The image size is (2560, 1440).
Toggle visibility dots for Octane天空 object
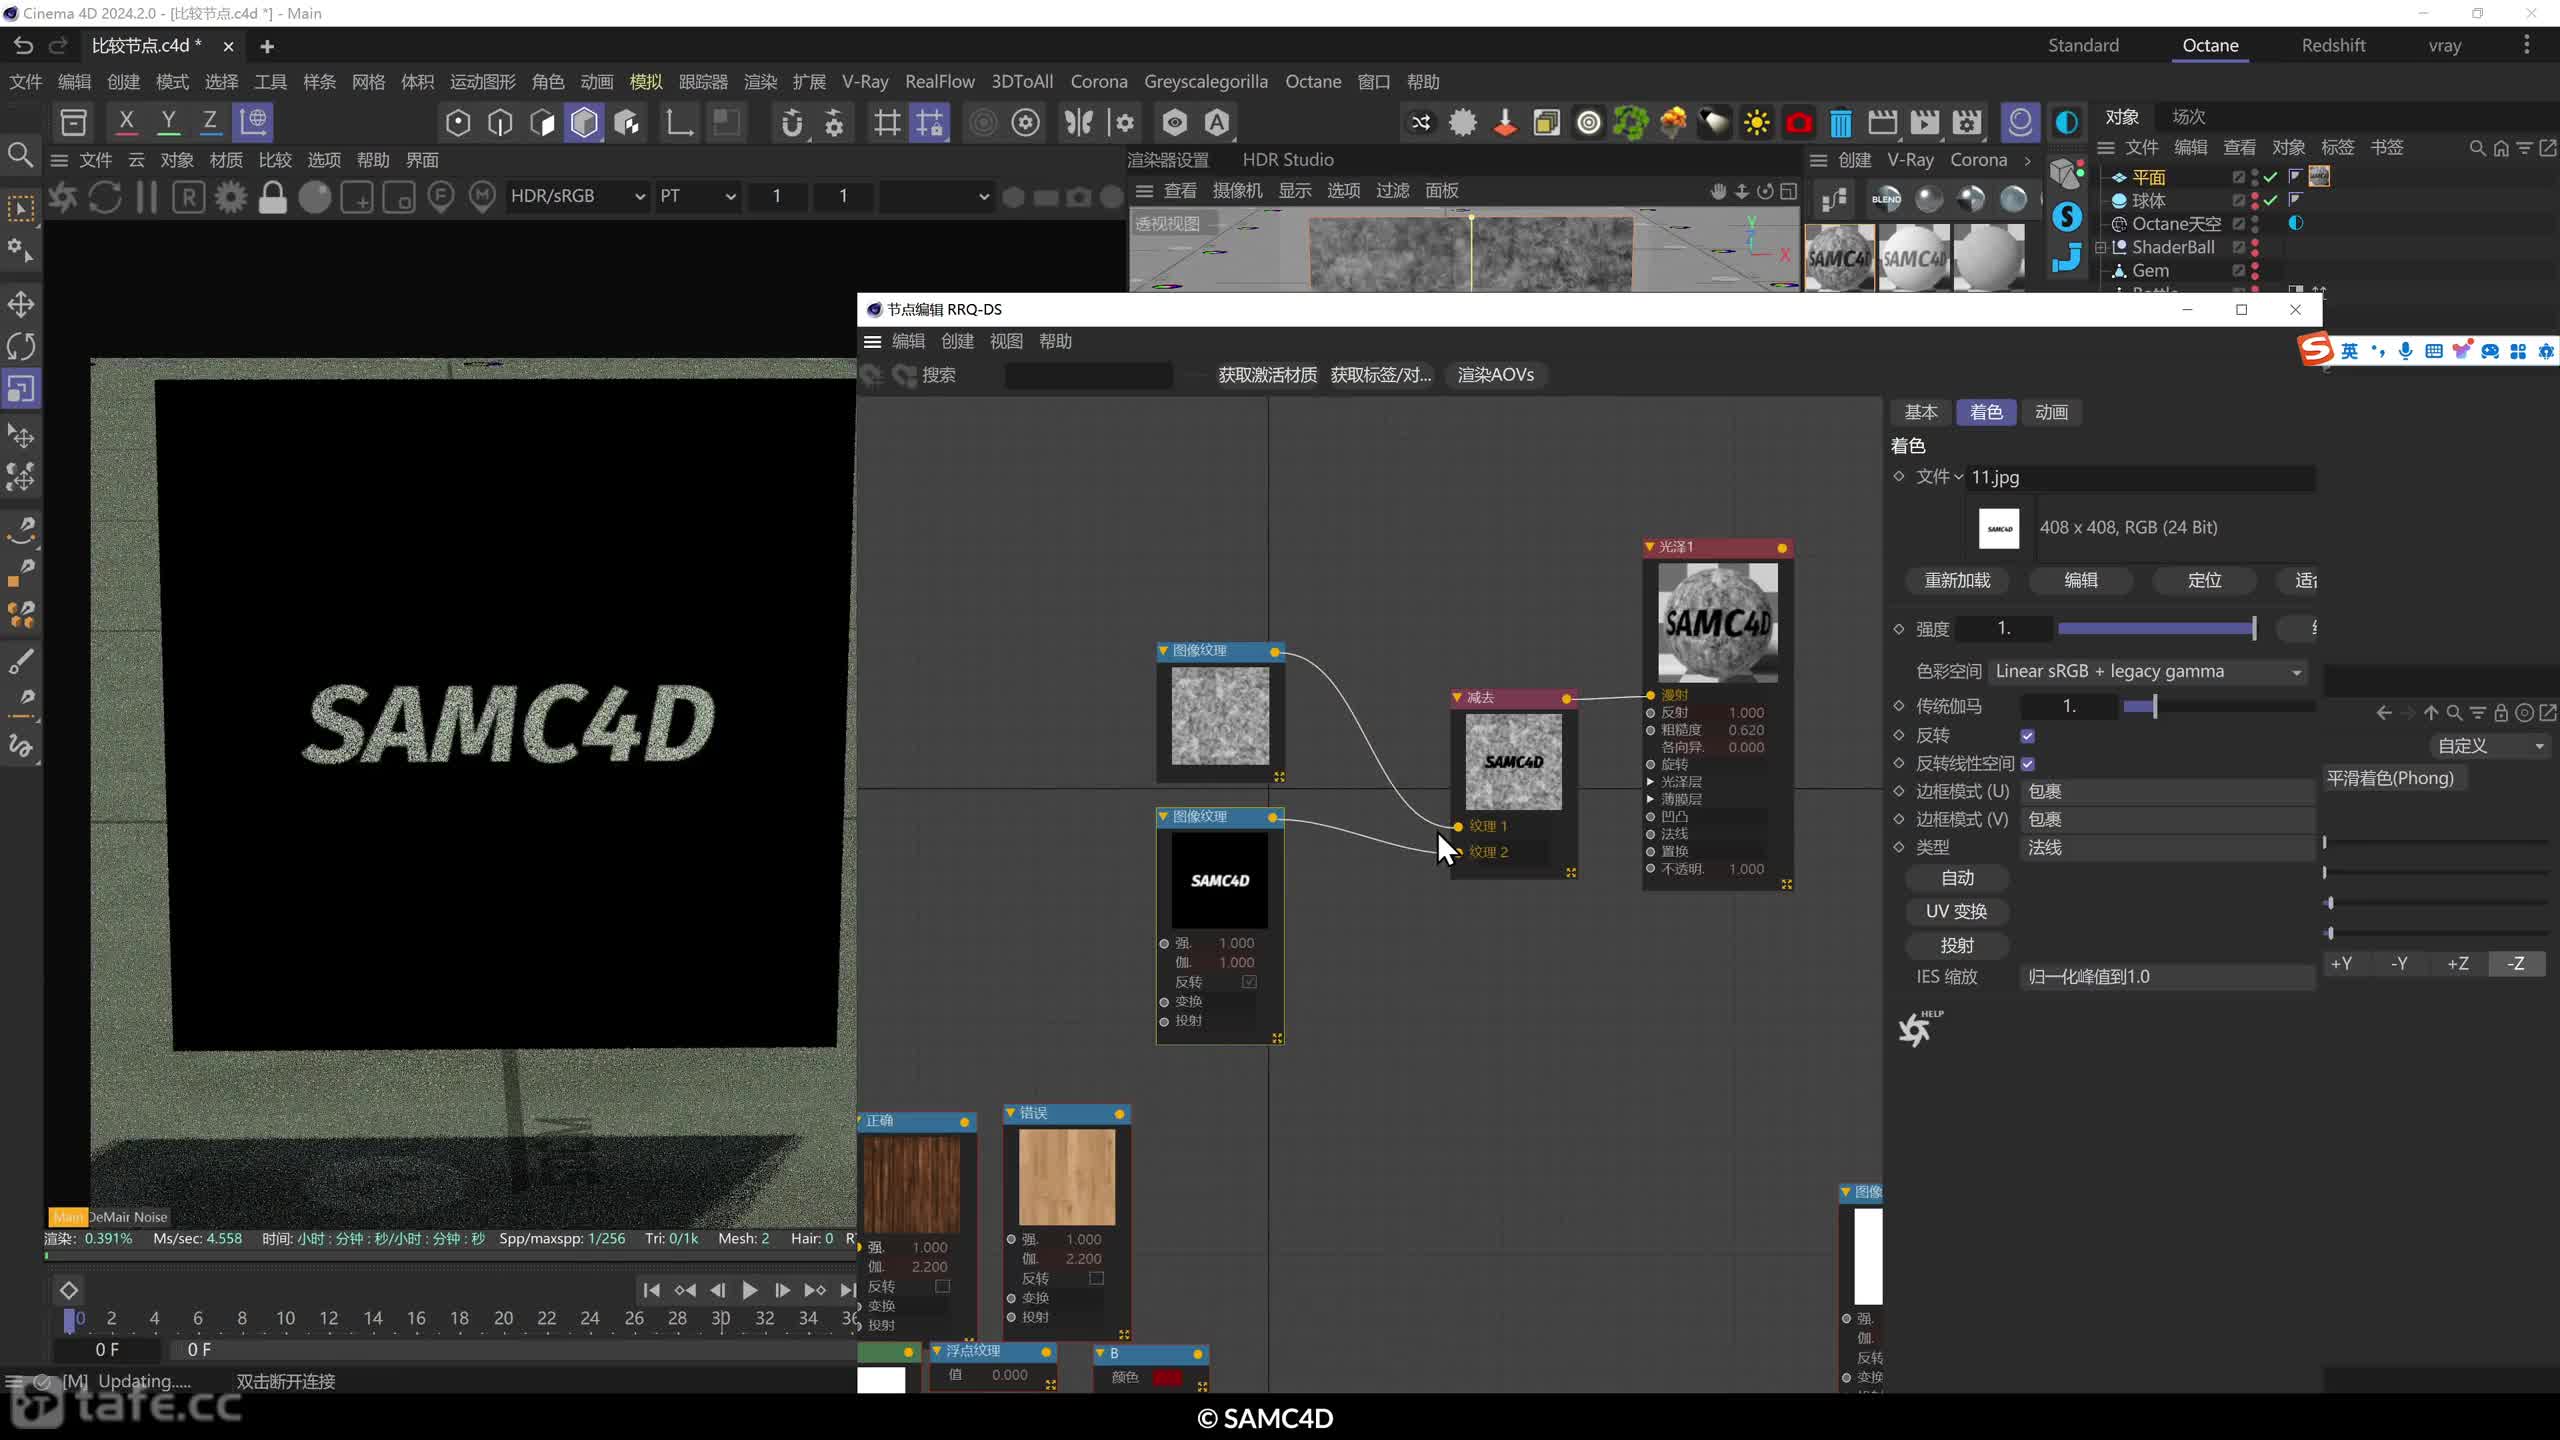click(2255, 224)
